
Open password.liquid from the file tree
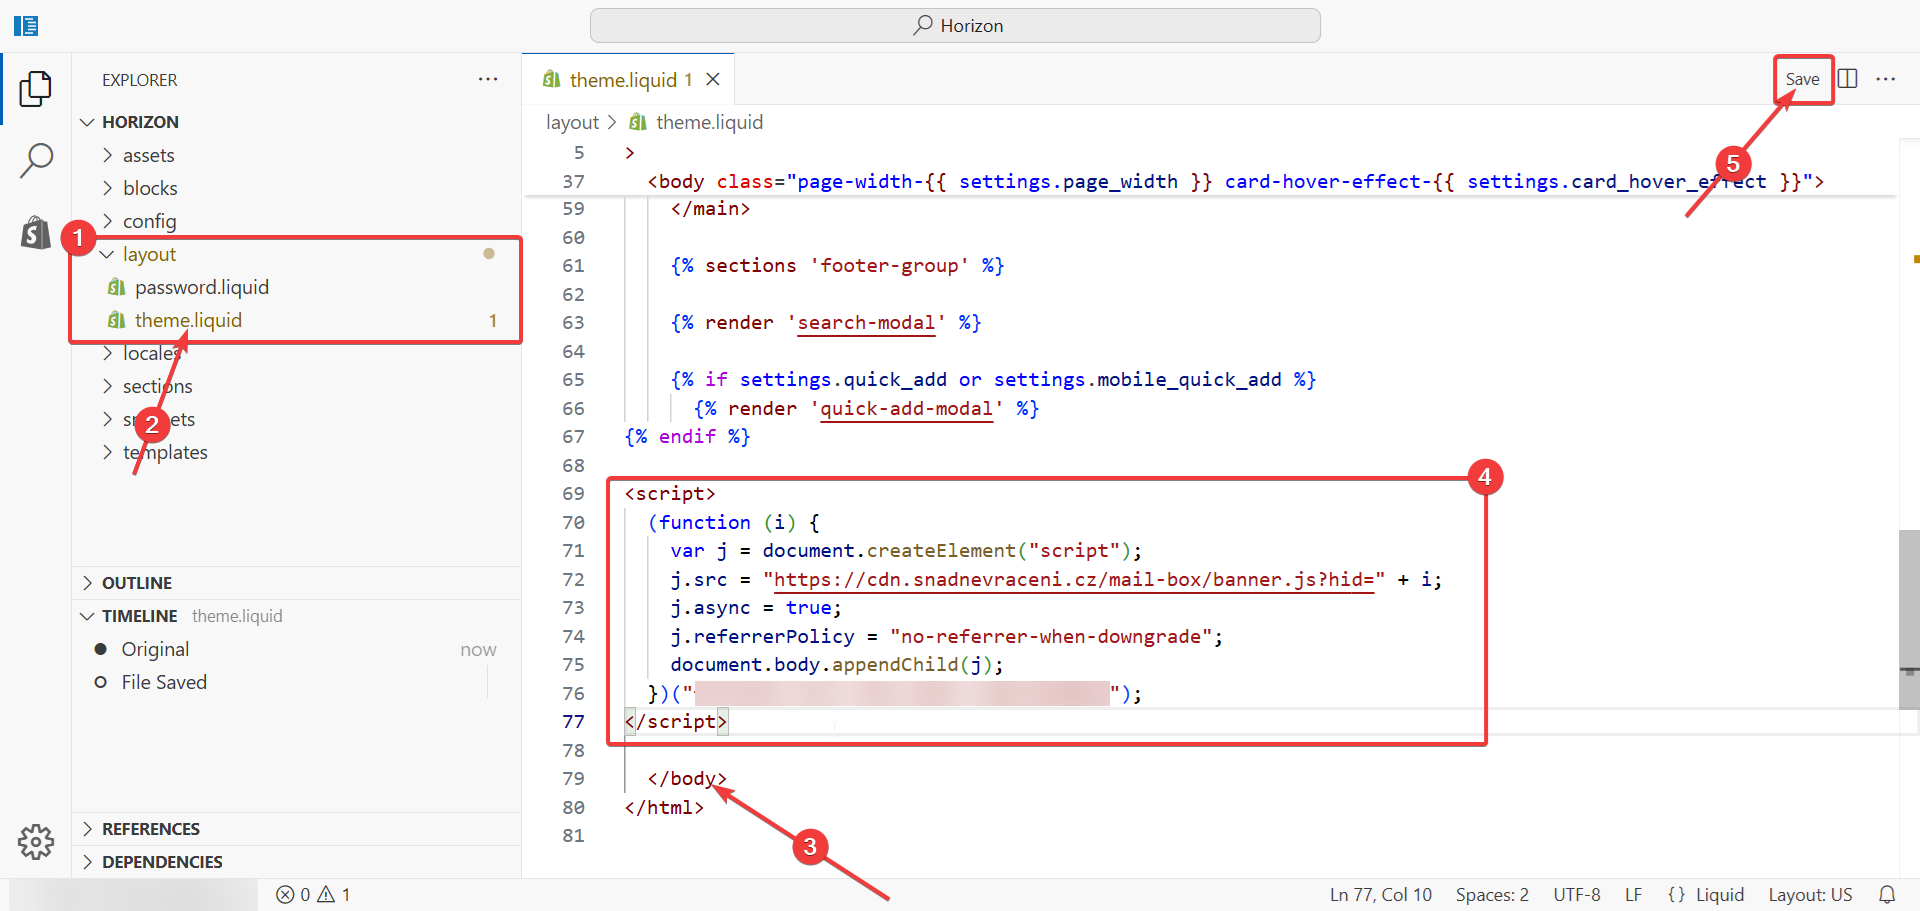click(x=201, y=287)
